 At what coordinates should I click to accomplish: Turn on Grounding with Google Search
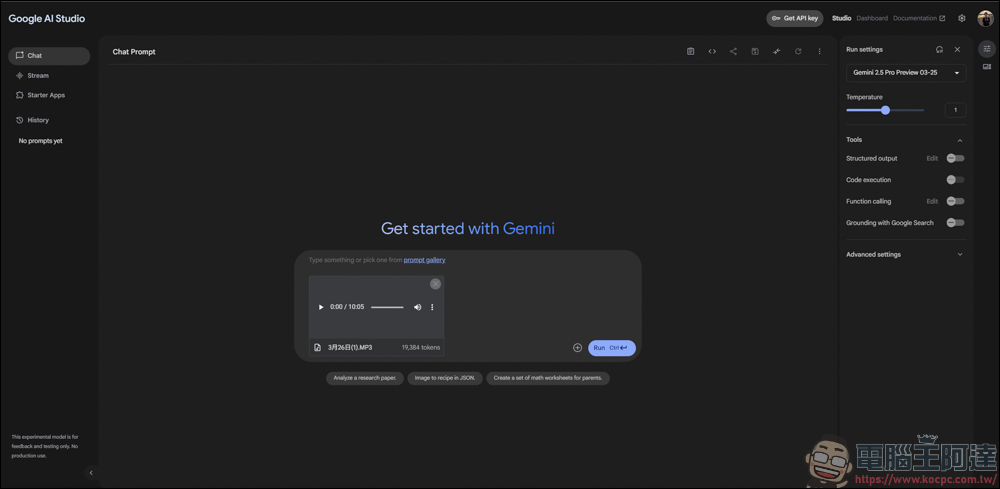tap(955, 223)
